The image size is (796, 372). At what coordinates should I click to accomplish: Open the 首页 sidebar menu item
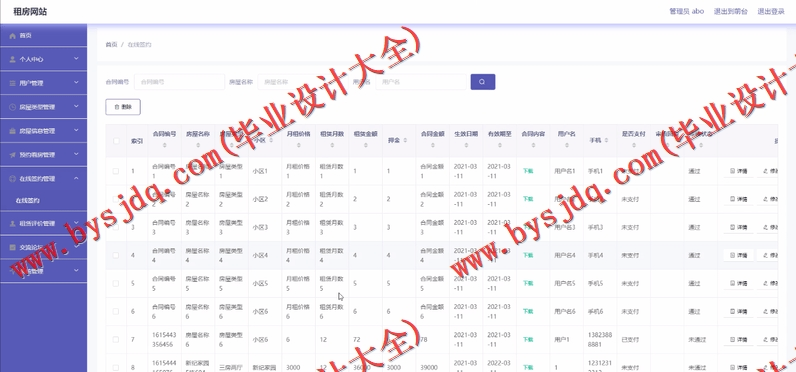[x=43, y=36]
